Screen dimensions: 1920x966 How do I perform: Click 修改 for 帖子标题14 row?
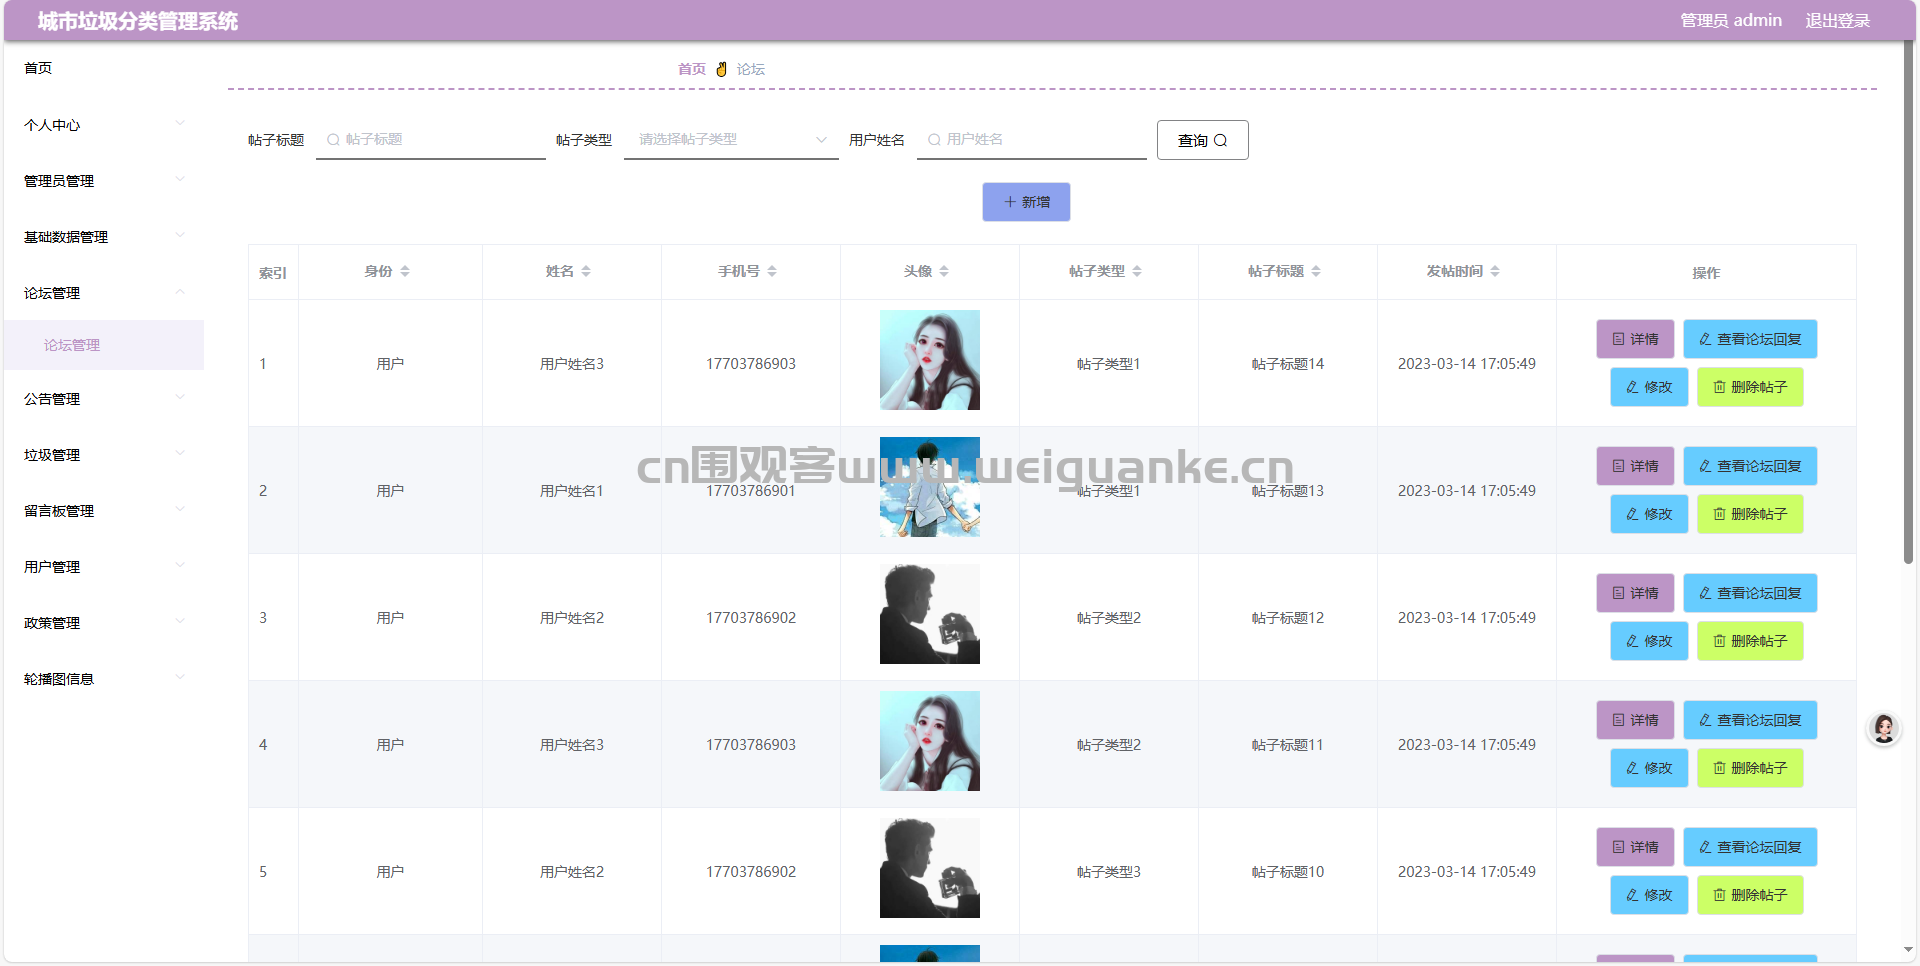point(1649,387)
